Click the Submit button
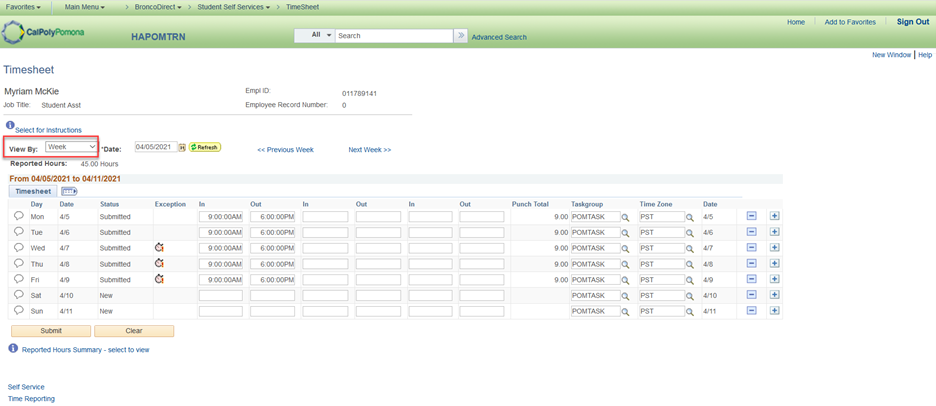936x406 pixels. click(x=51, y=331)
